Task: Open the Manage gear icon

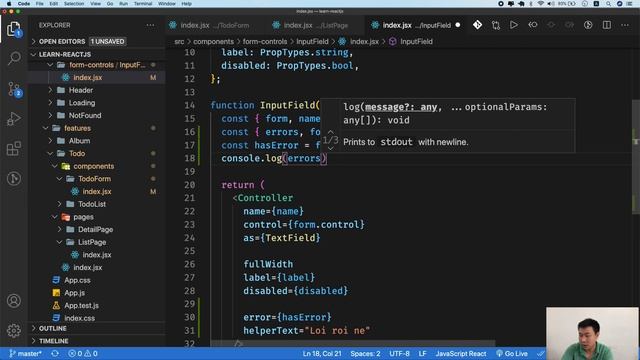Action: (14, 330)
